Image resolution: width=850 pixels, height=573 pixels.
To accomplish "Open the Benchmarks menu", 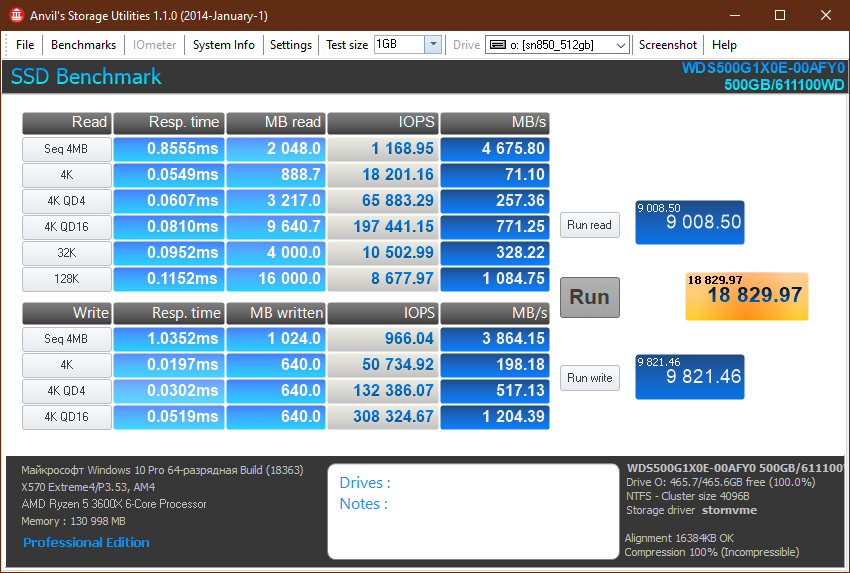I will pos(83,45).
